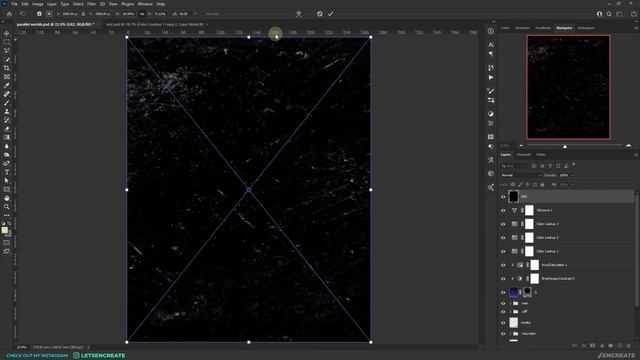This screenshot has width=640, height=360.
Task: Expand the cliff layer group
Action: pyautogui.click(x=511, y=312)
